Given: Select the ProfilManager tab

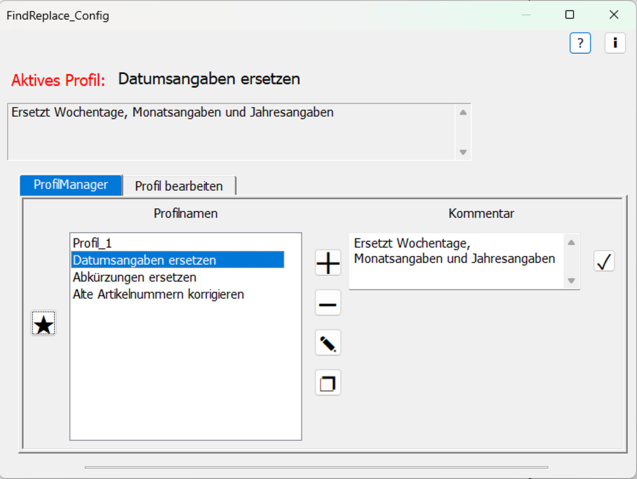Looking at the screenshot, I should pos(71,185).
